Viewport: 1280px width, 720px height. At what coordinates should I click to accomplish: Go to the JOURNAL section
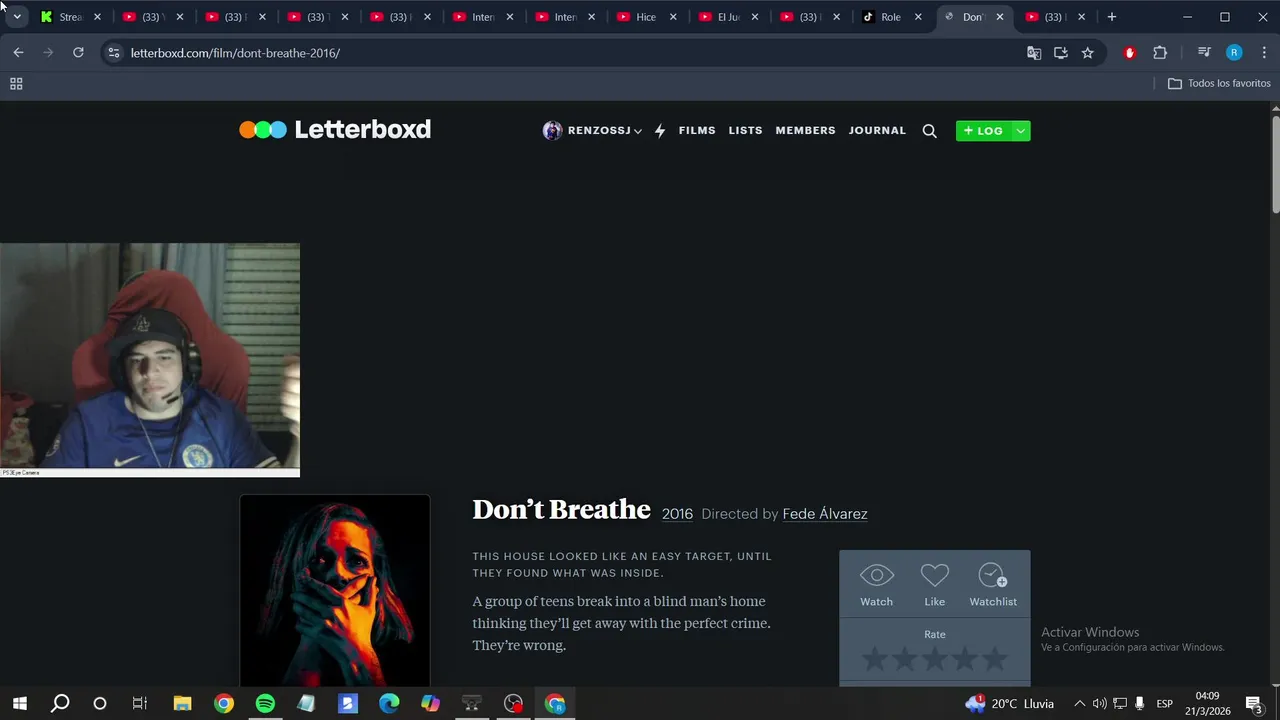(x=877, y=131)
